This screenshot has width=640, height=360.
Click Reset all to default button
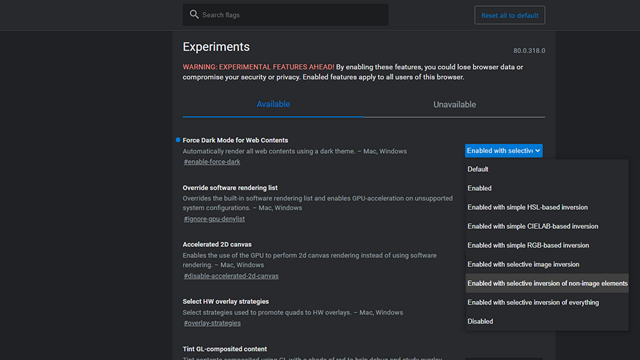point(509,15)
